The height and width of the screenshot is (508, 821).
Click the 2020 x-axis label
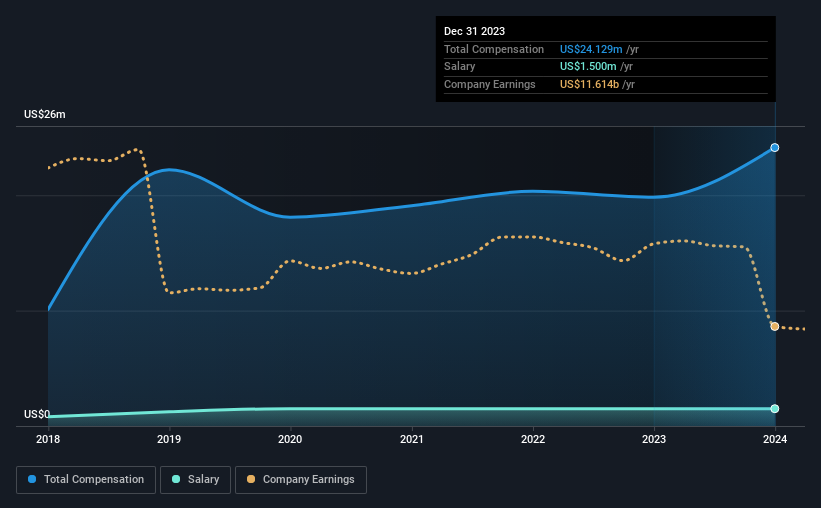click(x=290, y=439)
